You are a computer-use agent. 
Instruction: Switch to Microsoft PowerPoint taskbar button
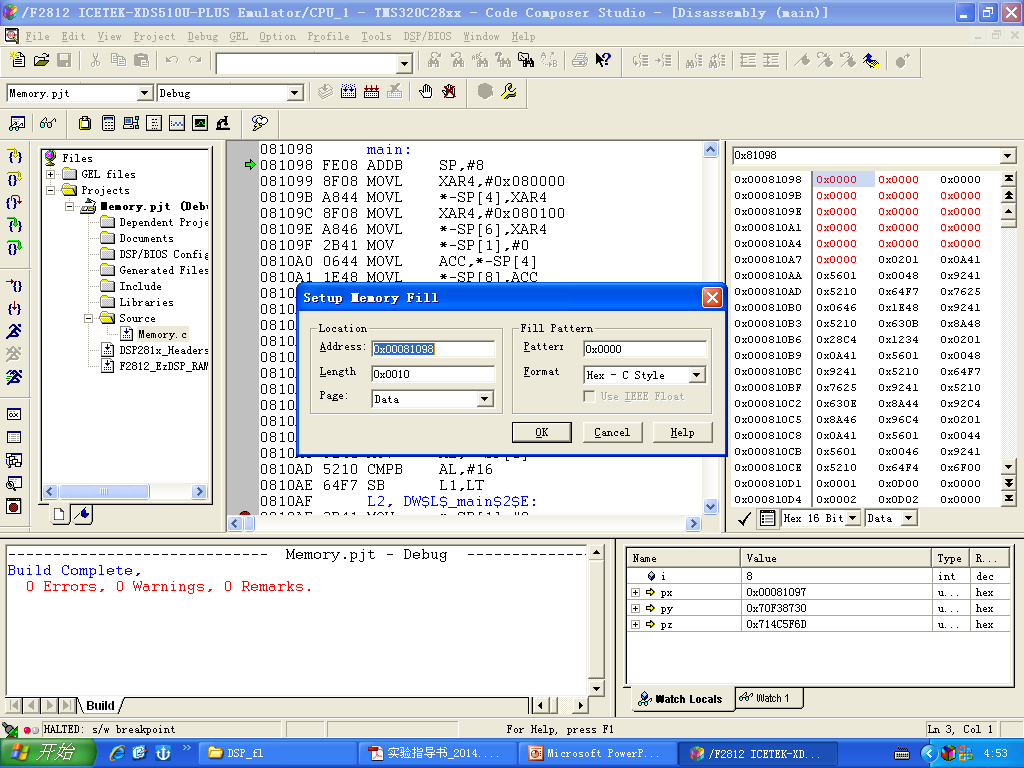[596, 753]
